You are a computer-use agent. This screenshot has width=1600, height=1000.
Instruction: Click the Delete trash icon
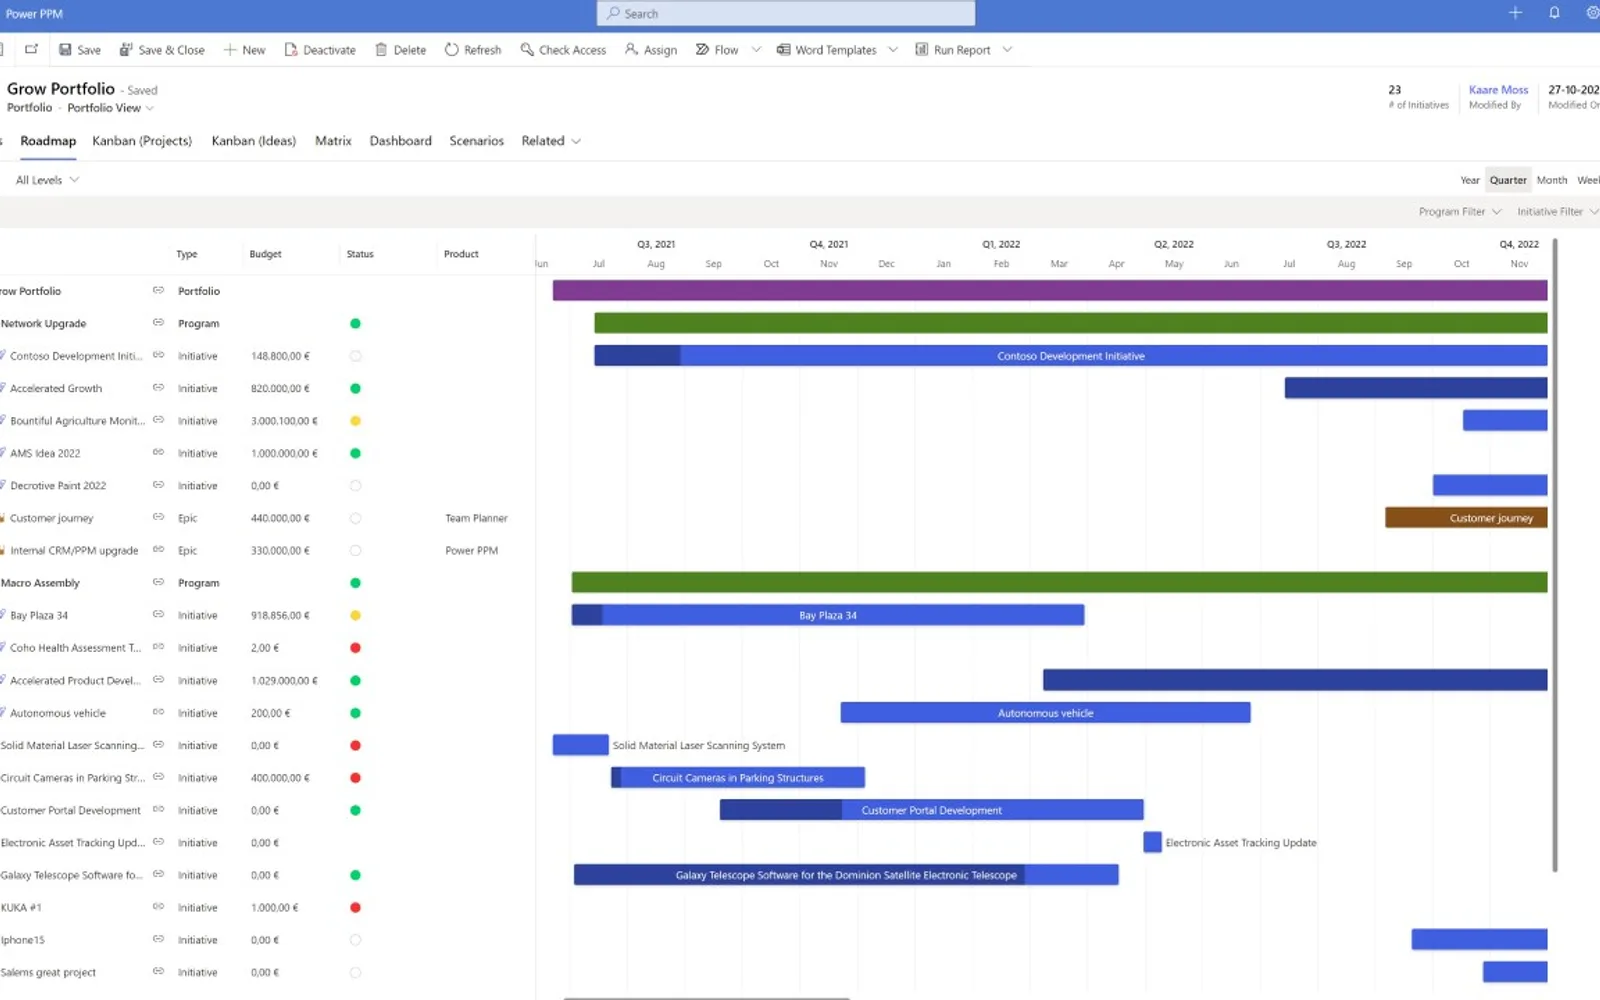point(381,50)
